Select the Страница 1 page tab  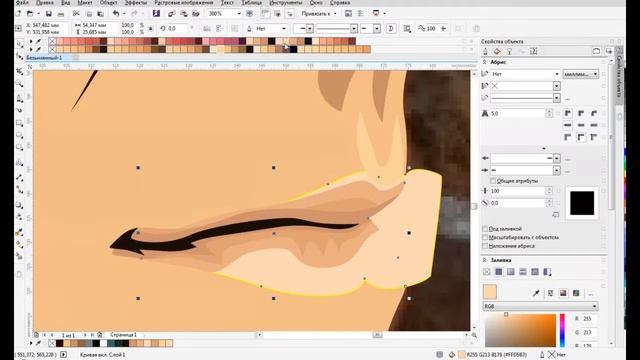pos(123,335)
